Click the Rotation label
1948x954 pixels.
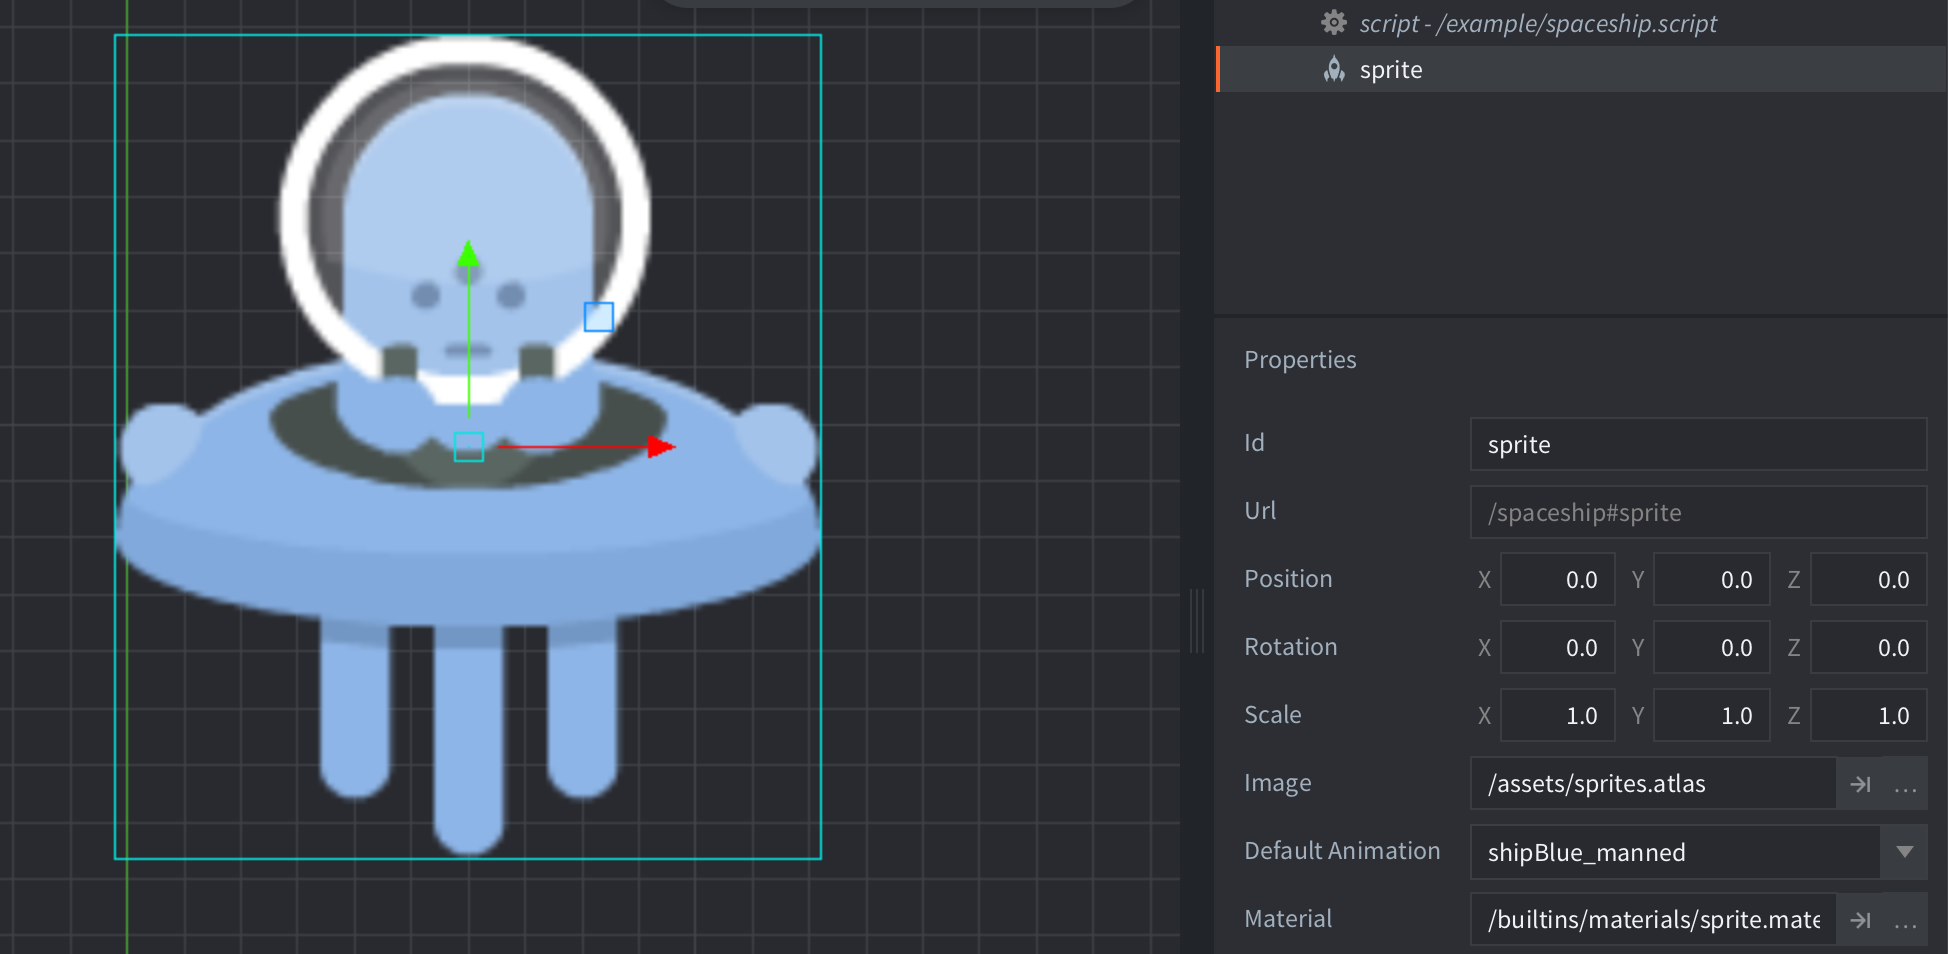pos(1290,646)
